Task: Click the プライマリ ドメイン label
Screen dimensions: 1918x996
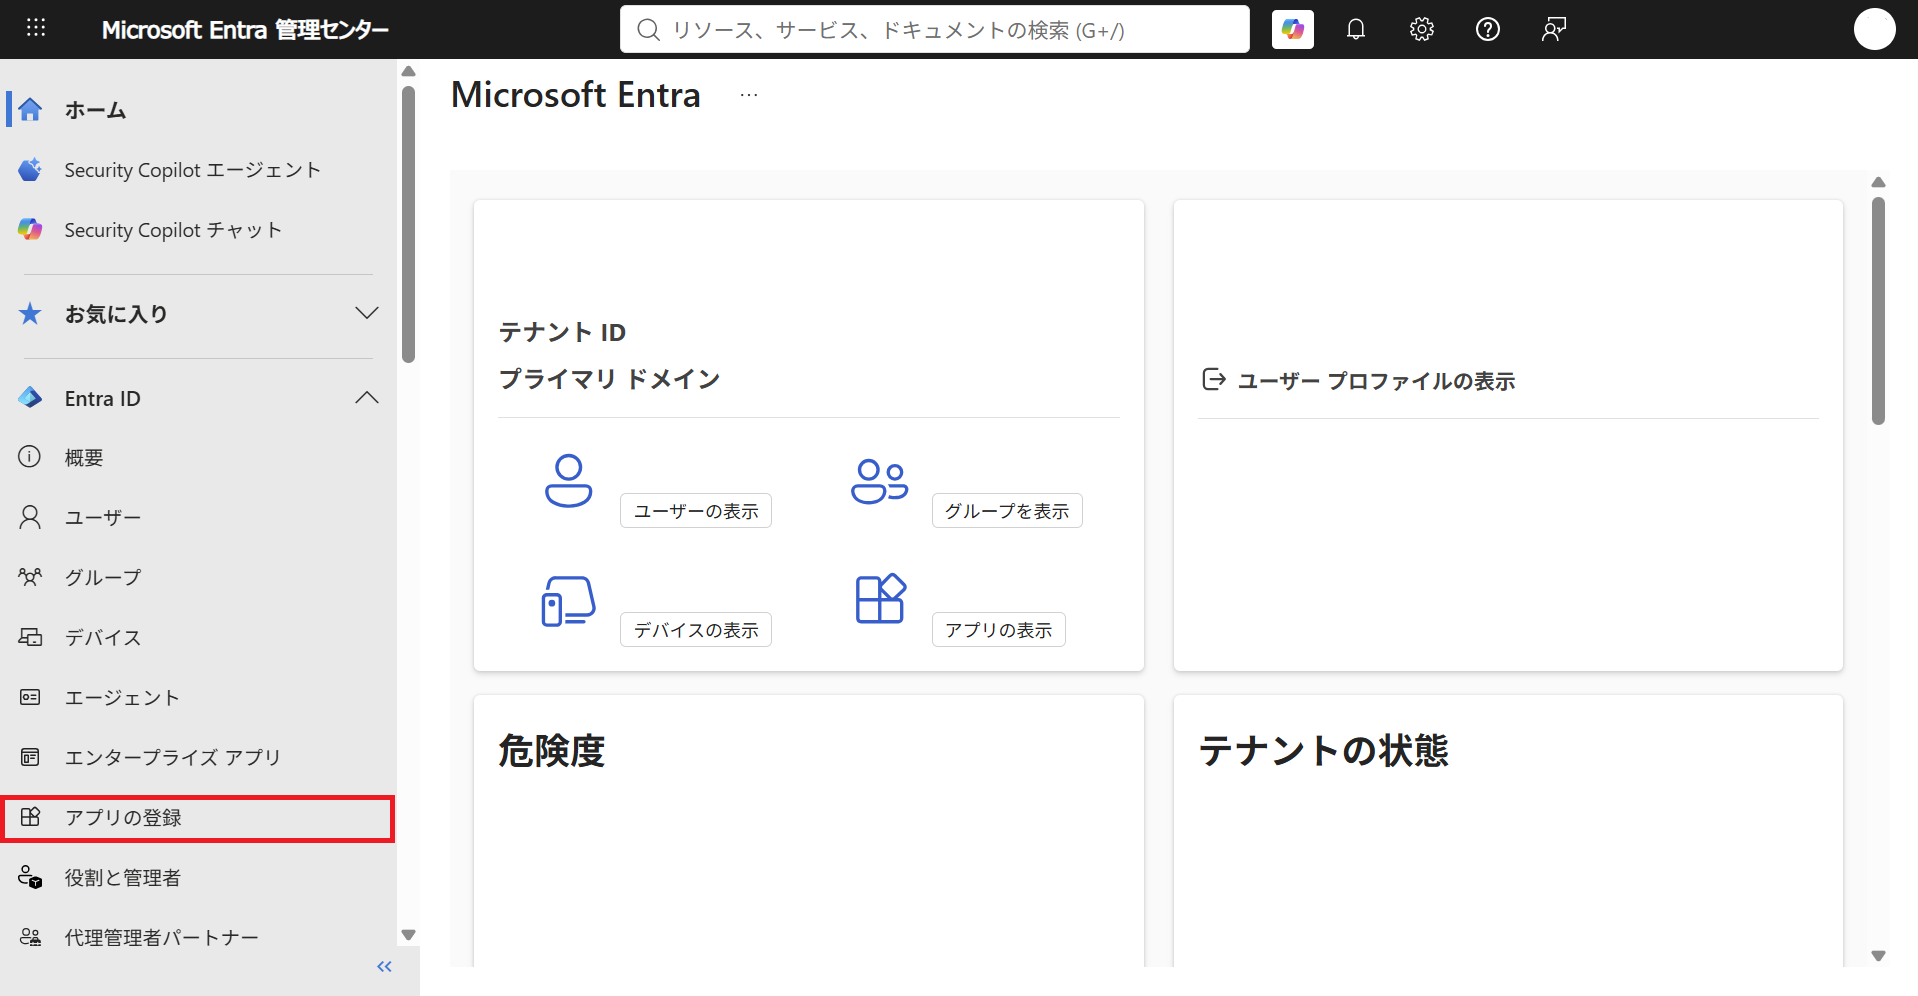Action: pos(609,379)
